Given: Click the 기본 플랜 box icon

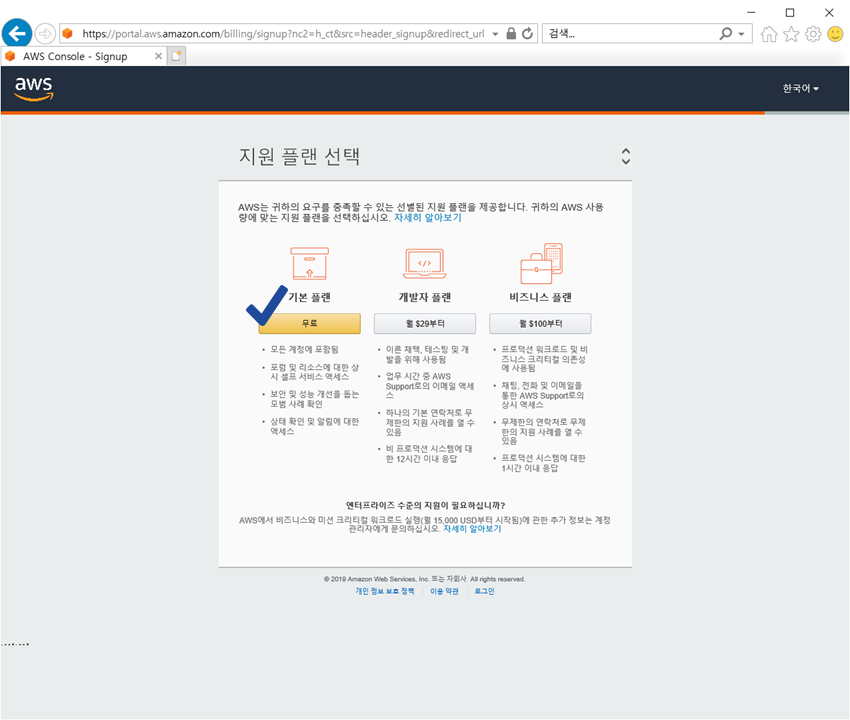Looking at the screenshot, I should click(x=310, y=263).
